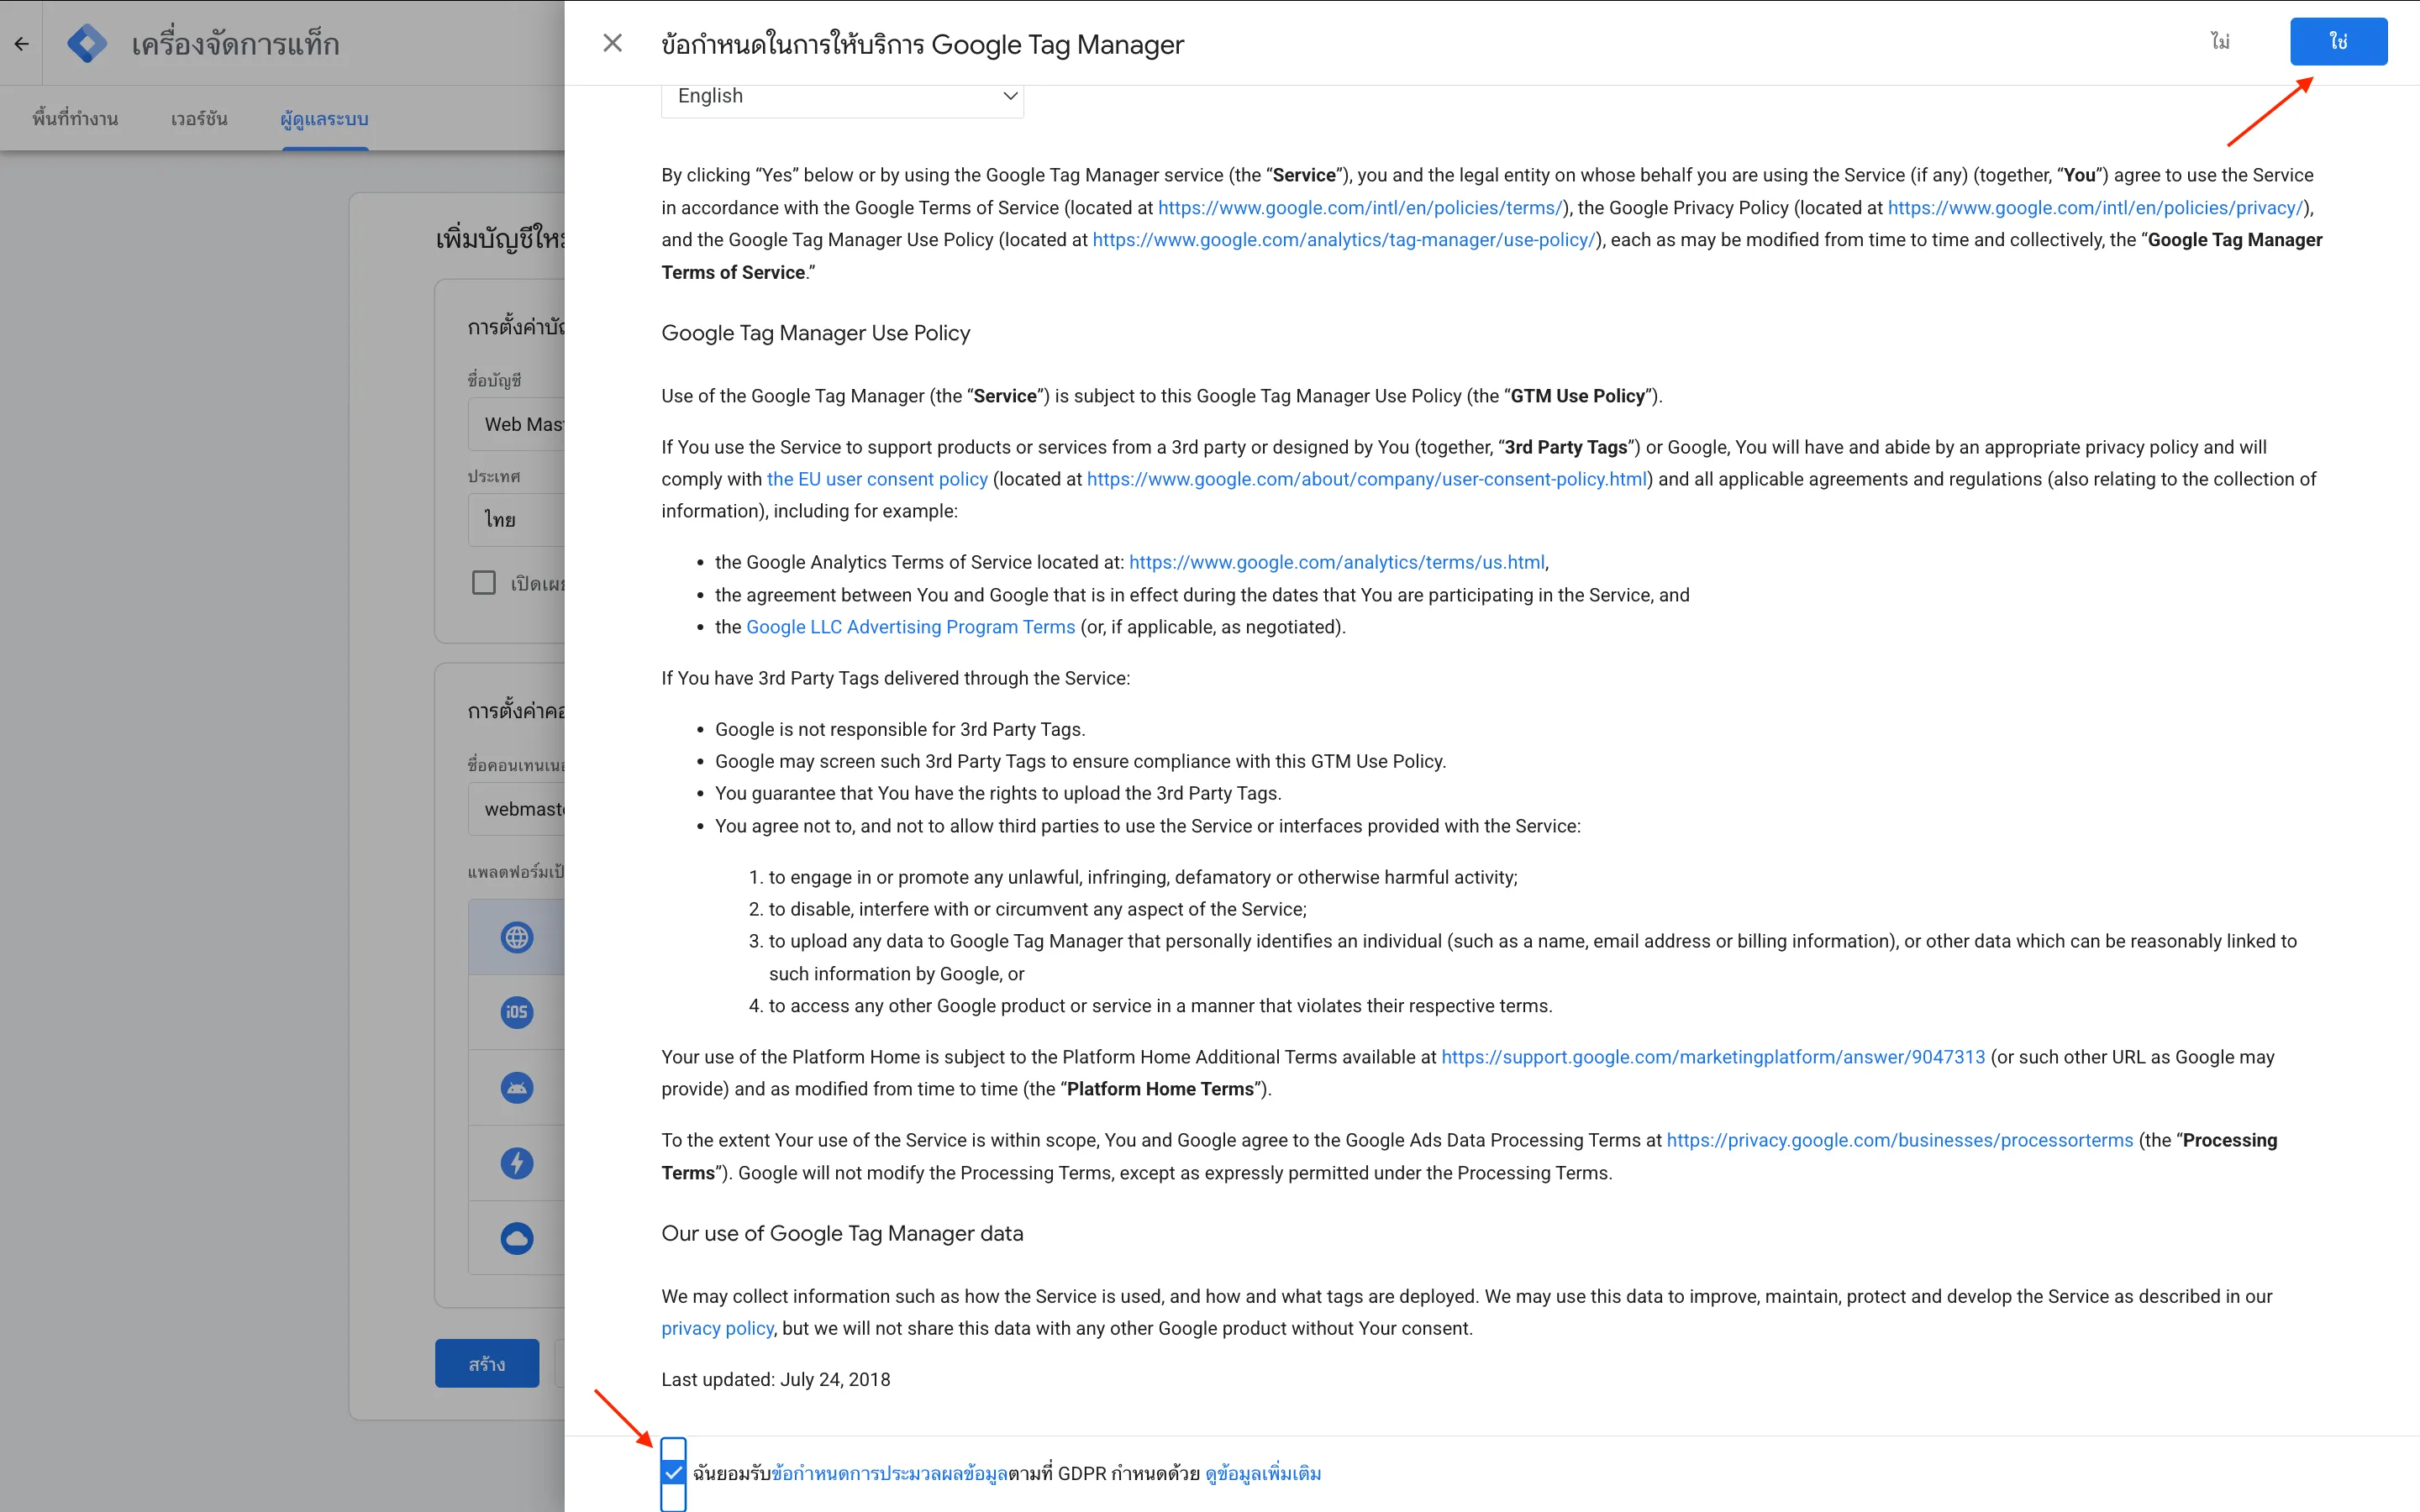Select the Server cloud platform icon
This screenshot has height=1512, width=2420.
(x=516, y=1237)
